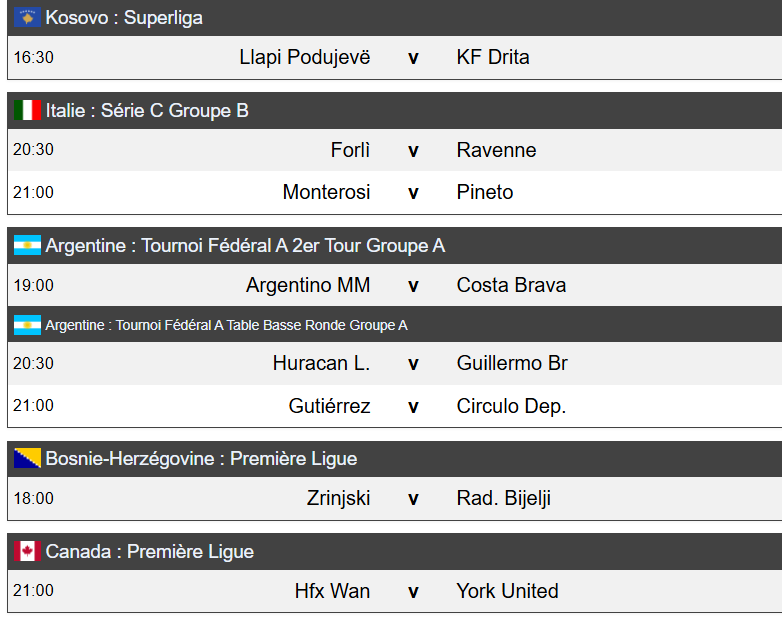Click the 21:00 Monterosi match time
This screenshot has width=782, height=618.
click(33, 193)
